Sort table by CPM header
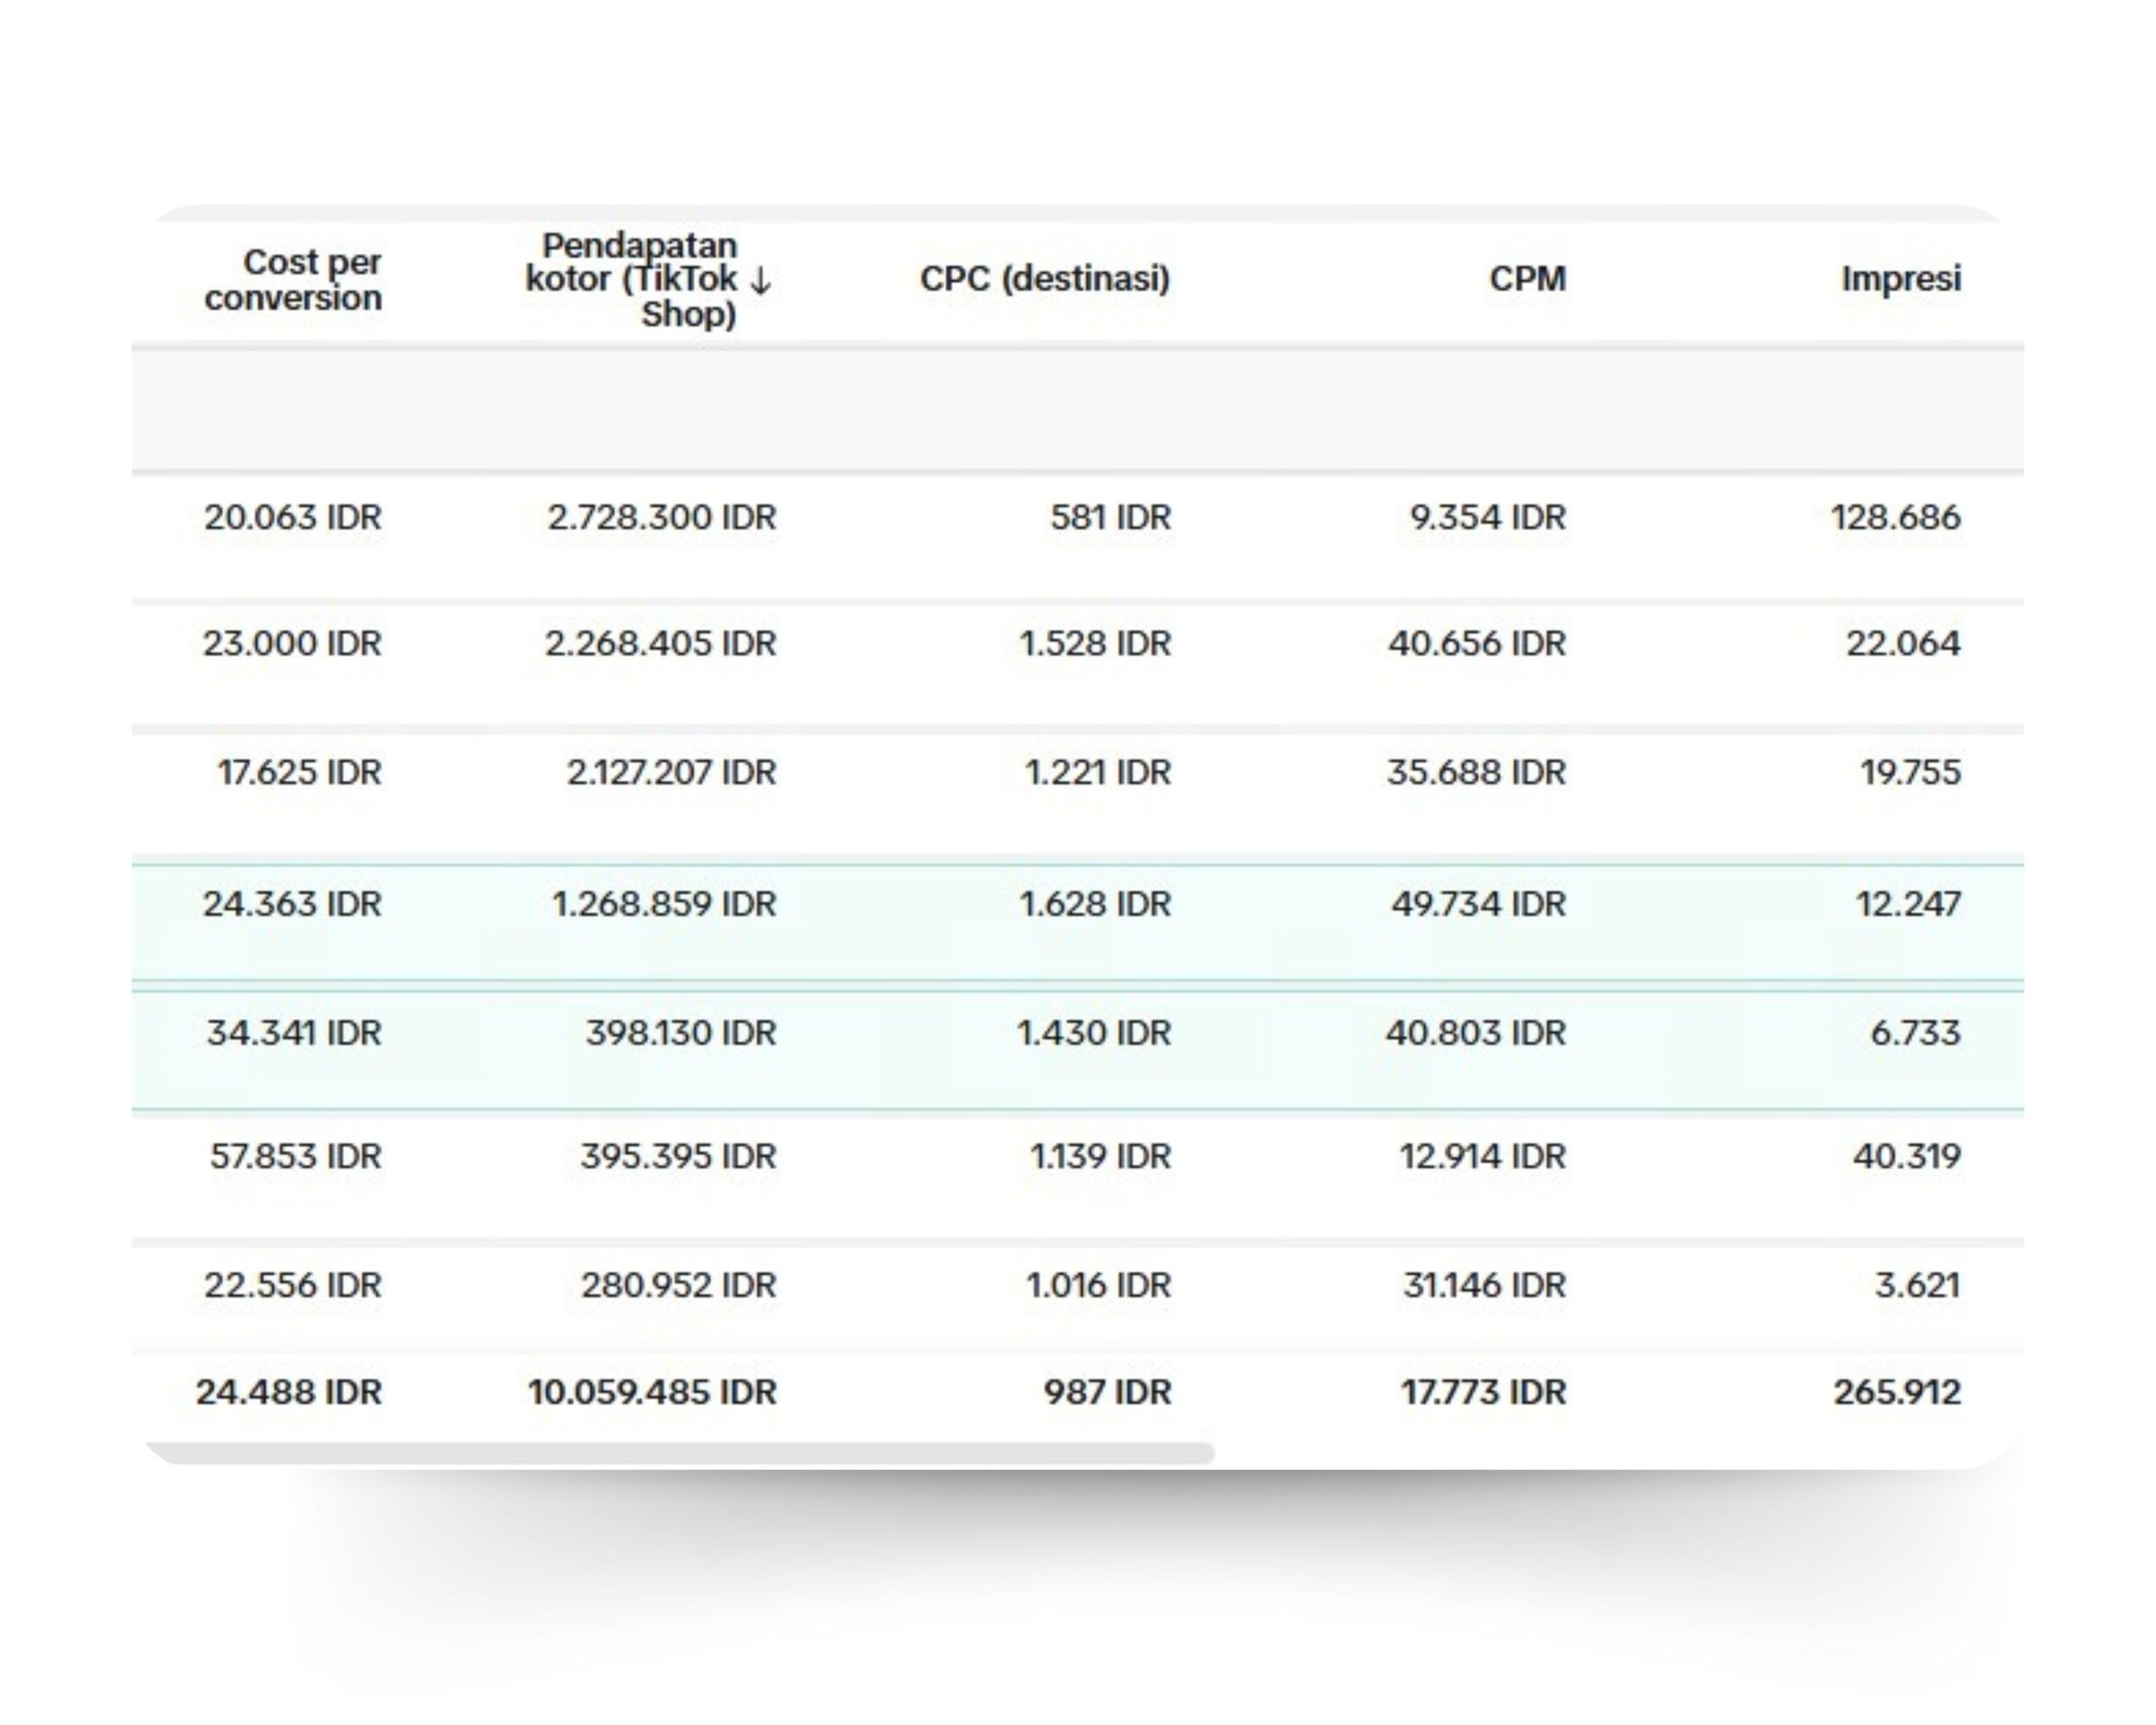Image resolution: width=2156 pixels, height=1725 pixels. pyautogui.click(x=1527, y=279)
